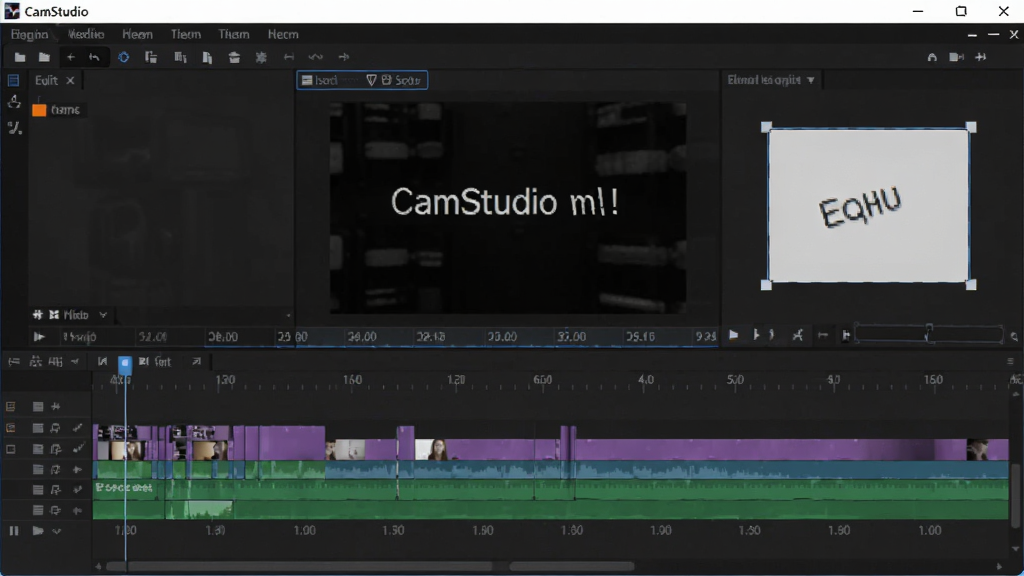
Task: Click the wavy double-arrow icon in toolbar
Action: click(x=315, y=57)
